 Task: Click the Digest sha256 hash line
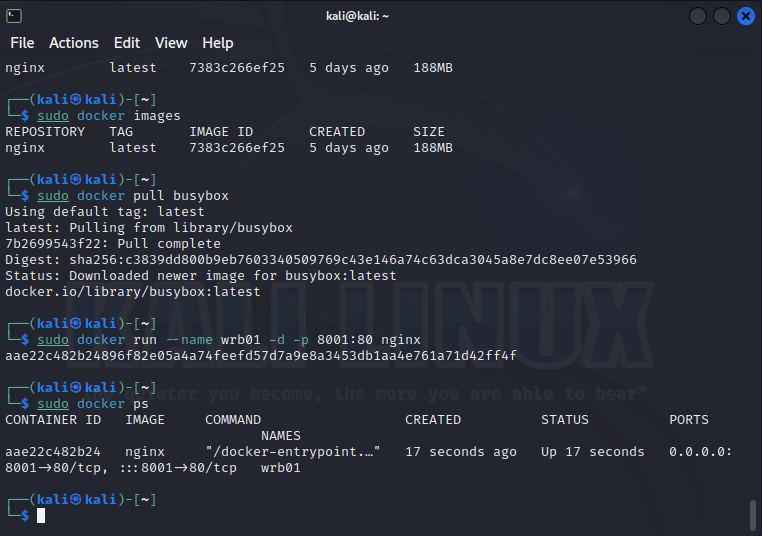tap(321, 260)
